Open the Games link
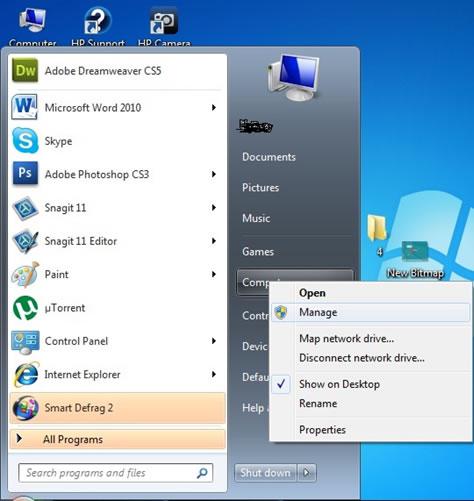The image size is (474, 501). [x=258, y=252]
